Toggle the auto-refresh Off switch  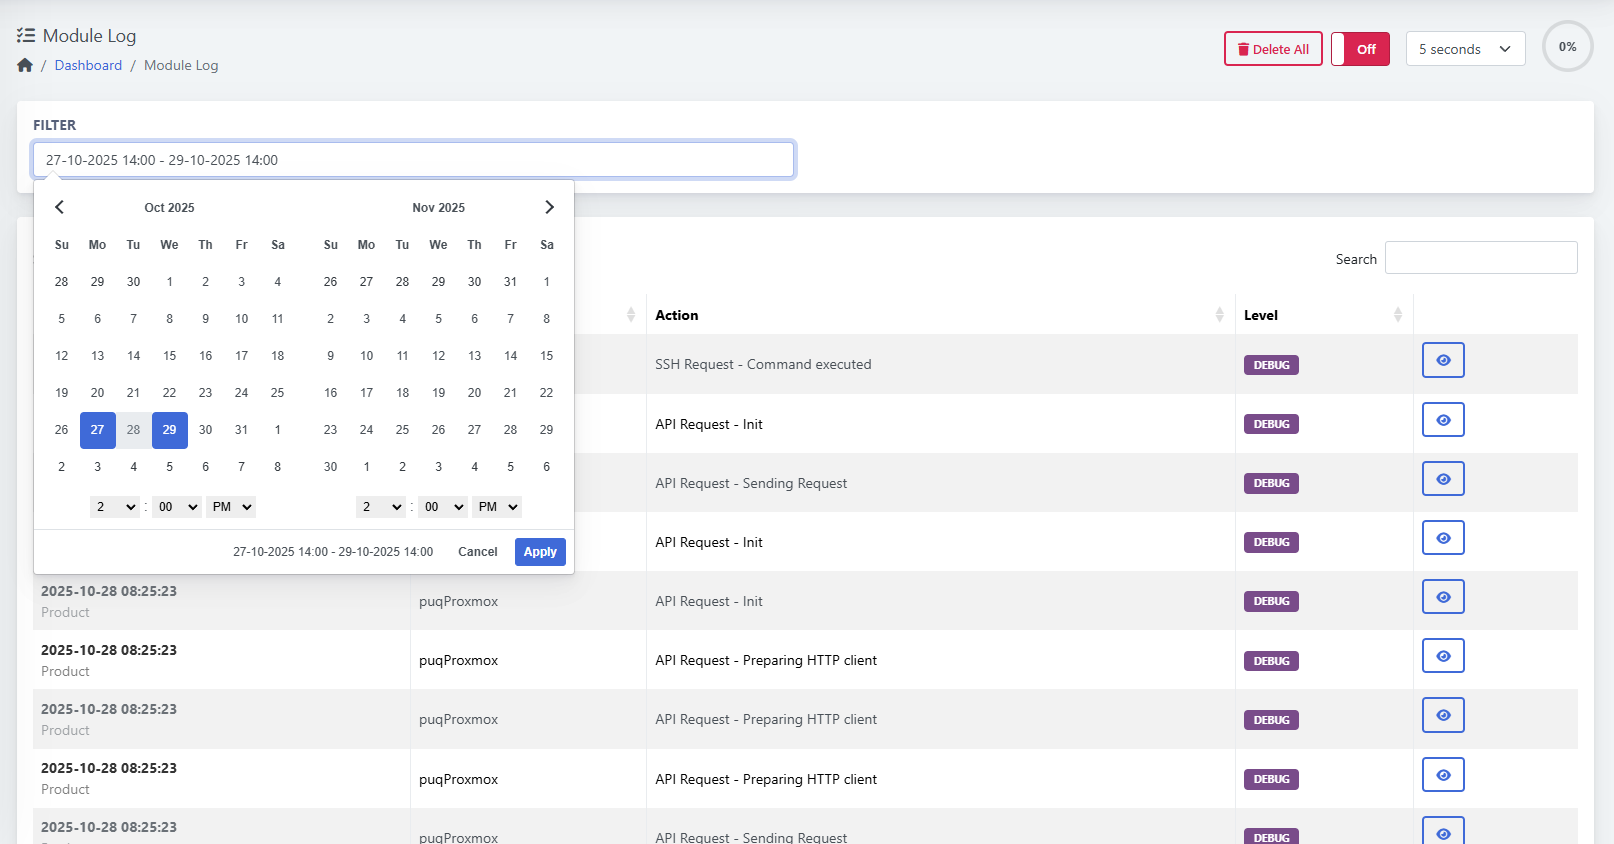[1360, 49]
